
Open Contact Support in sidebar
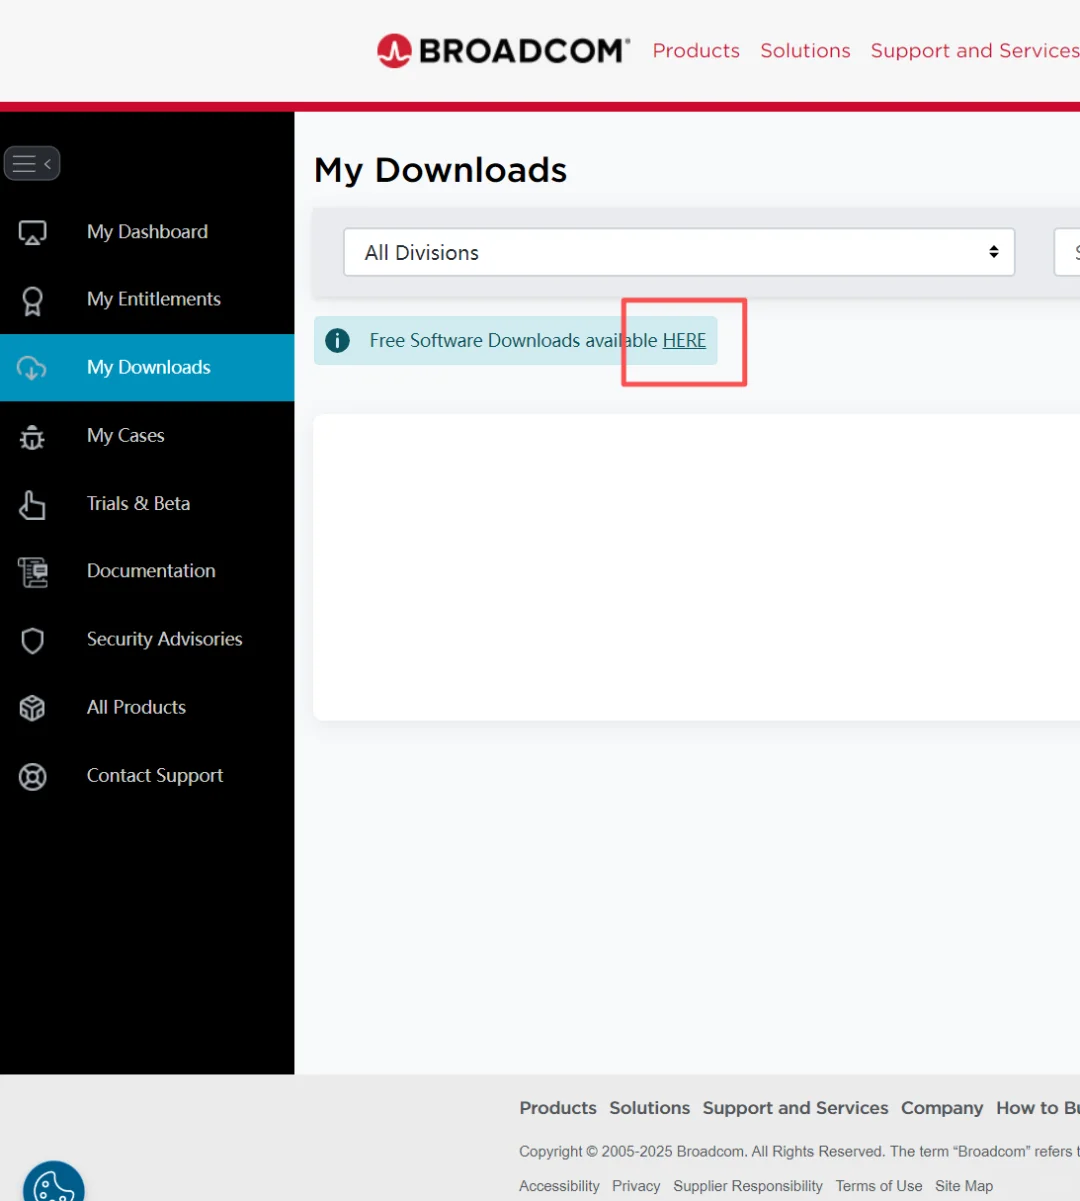point(147,776)
